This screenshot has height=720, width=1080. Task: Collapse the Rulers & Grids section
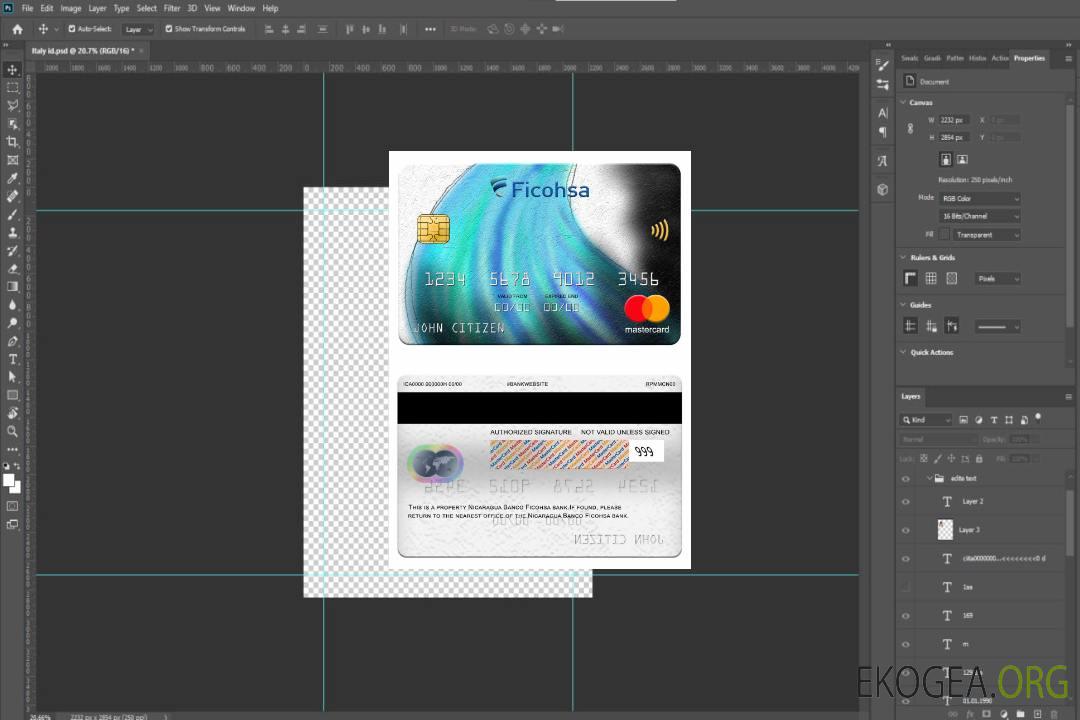click(x=904, y=258)
